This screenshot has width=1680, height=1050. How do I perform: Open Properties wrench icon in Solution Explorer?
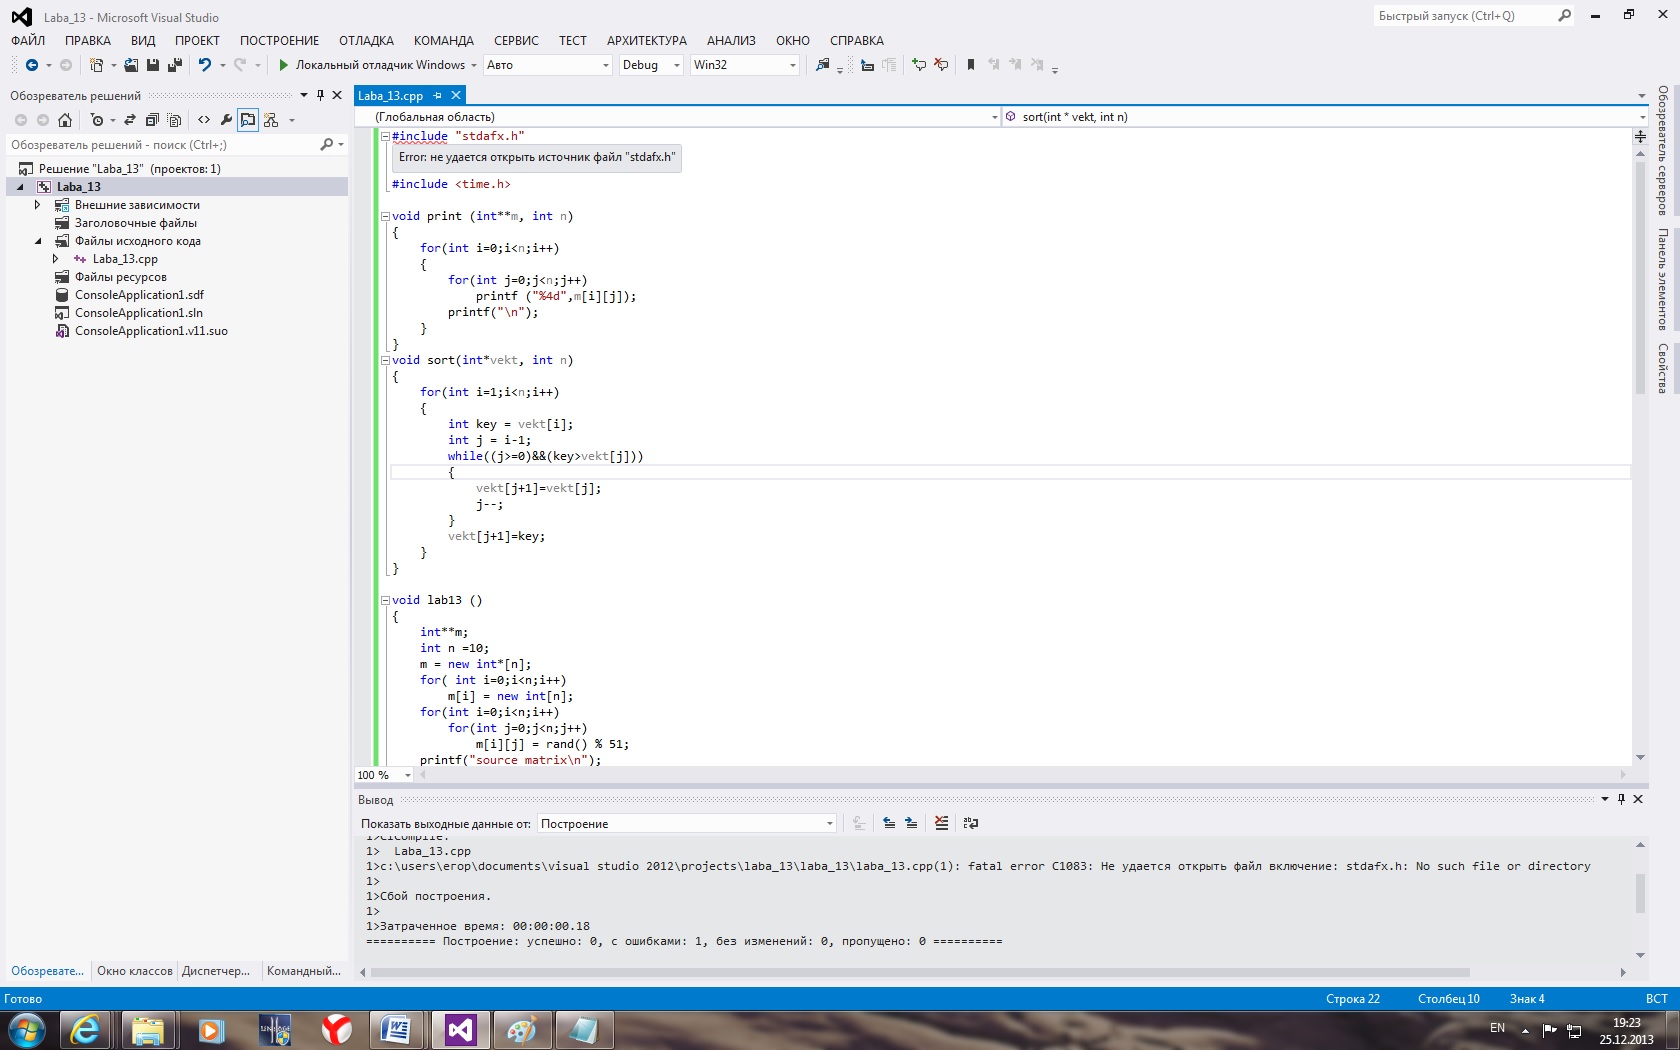tap(226, 120)
